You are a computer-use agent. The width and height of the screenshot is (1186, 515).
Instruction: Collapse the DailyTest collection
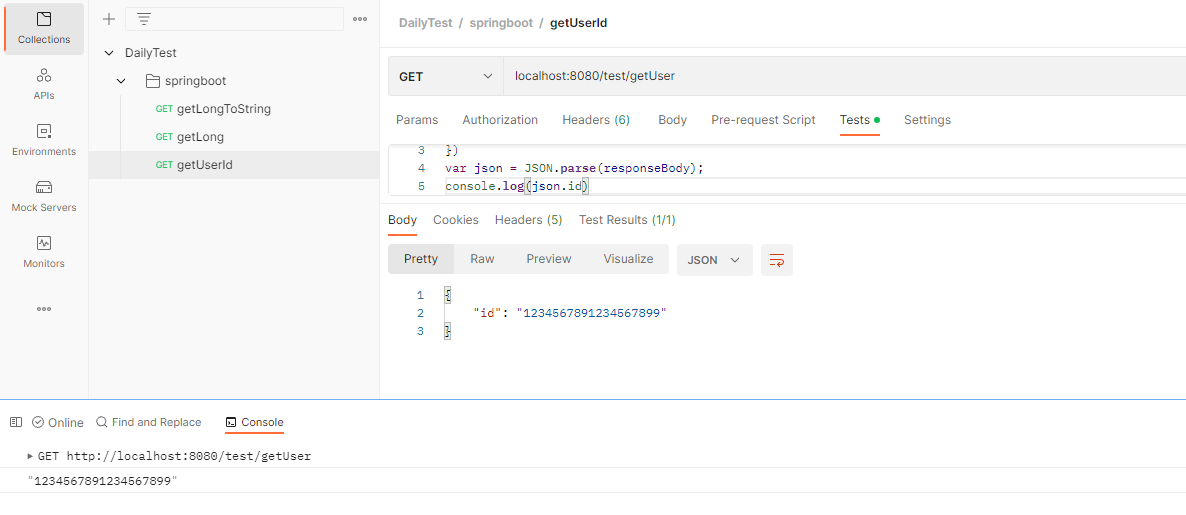click(109, 53)
